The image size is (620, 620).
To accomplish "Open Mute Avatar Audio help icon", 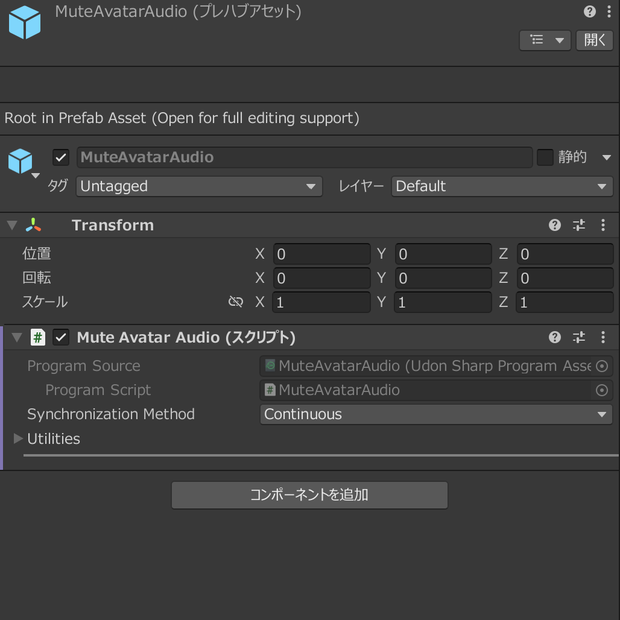I will coord(555,337).
